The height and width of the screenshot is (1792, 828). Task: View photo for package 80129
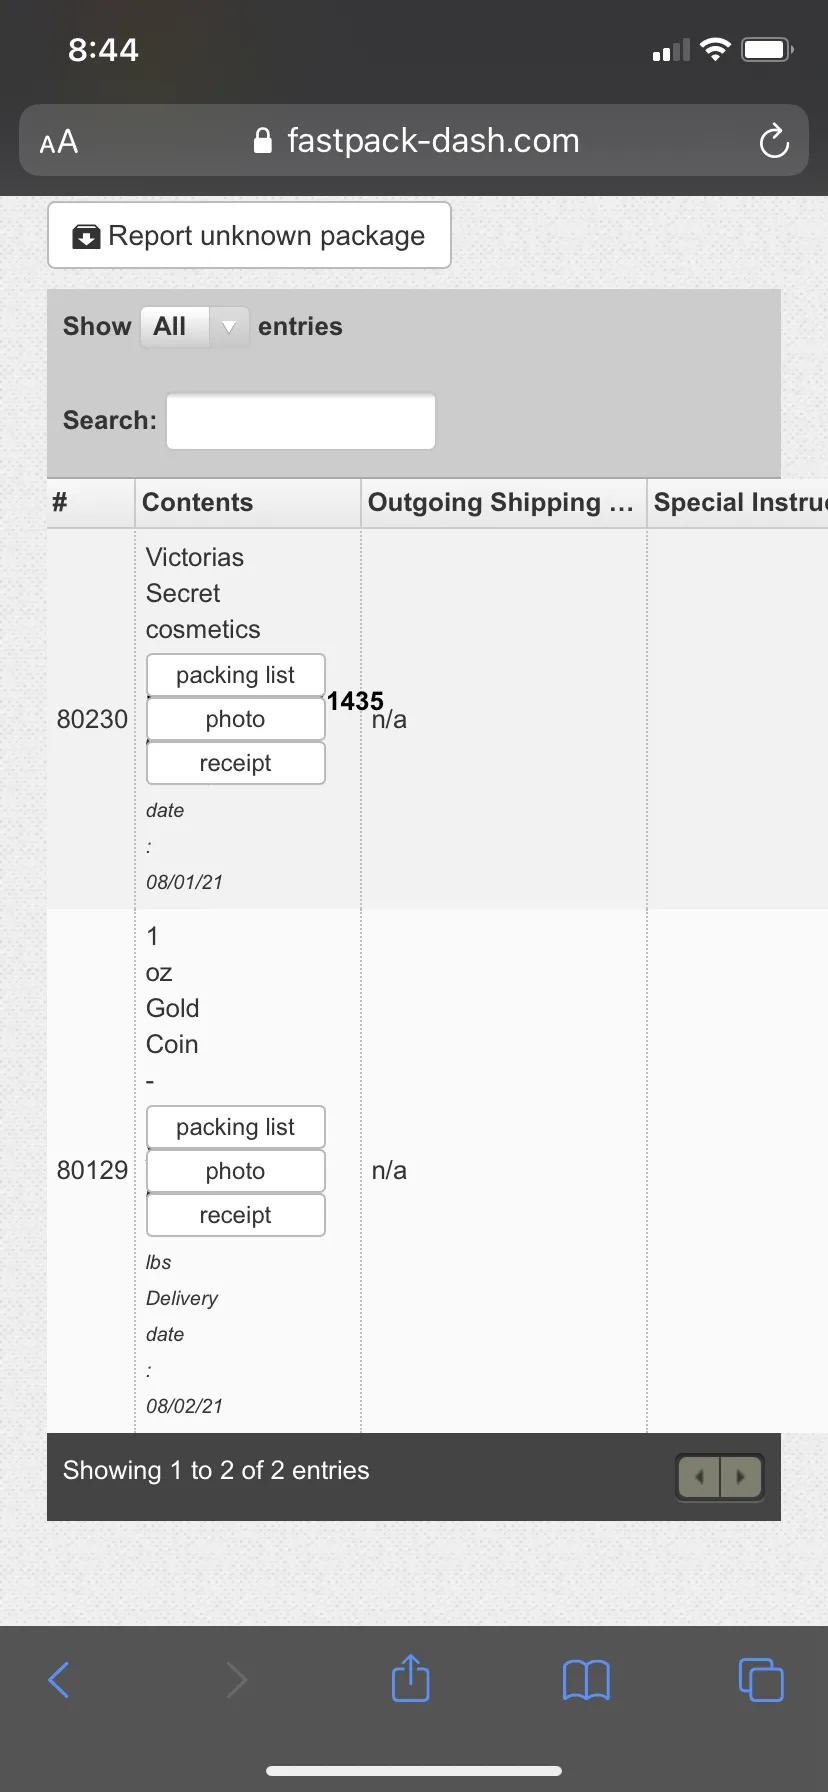click(x=236, y=1171)
